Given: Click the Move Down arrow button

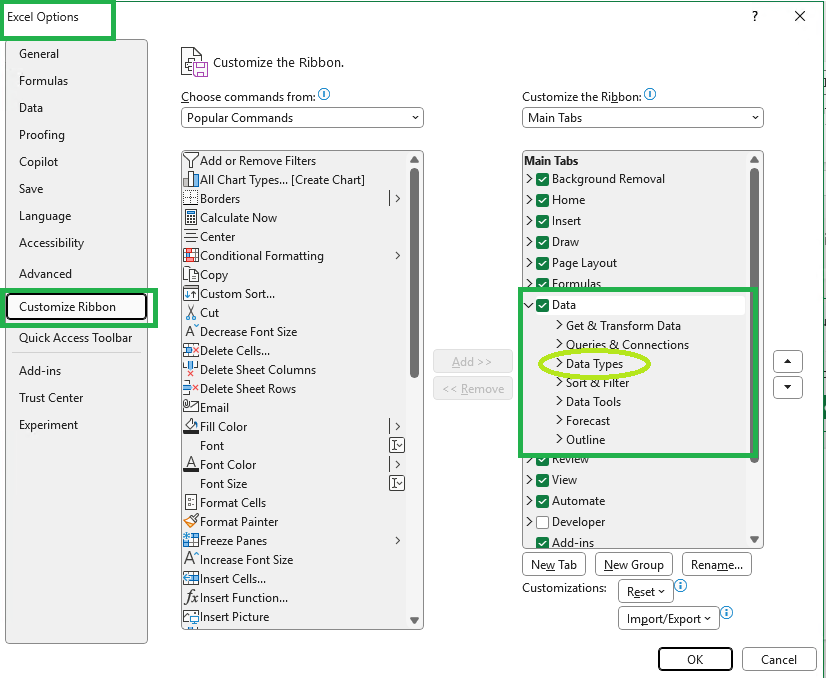Looking at the screenshot, I should [x=787, y=387].
